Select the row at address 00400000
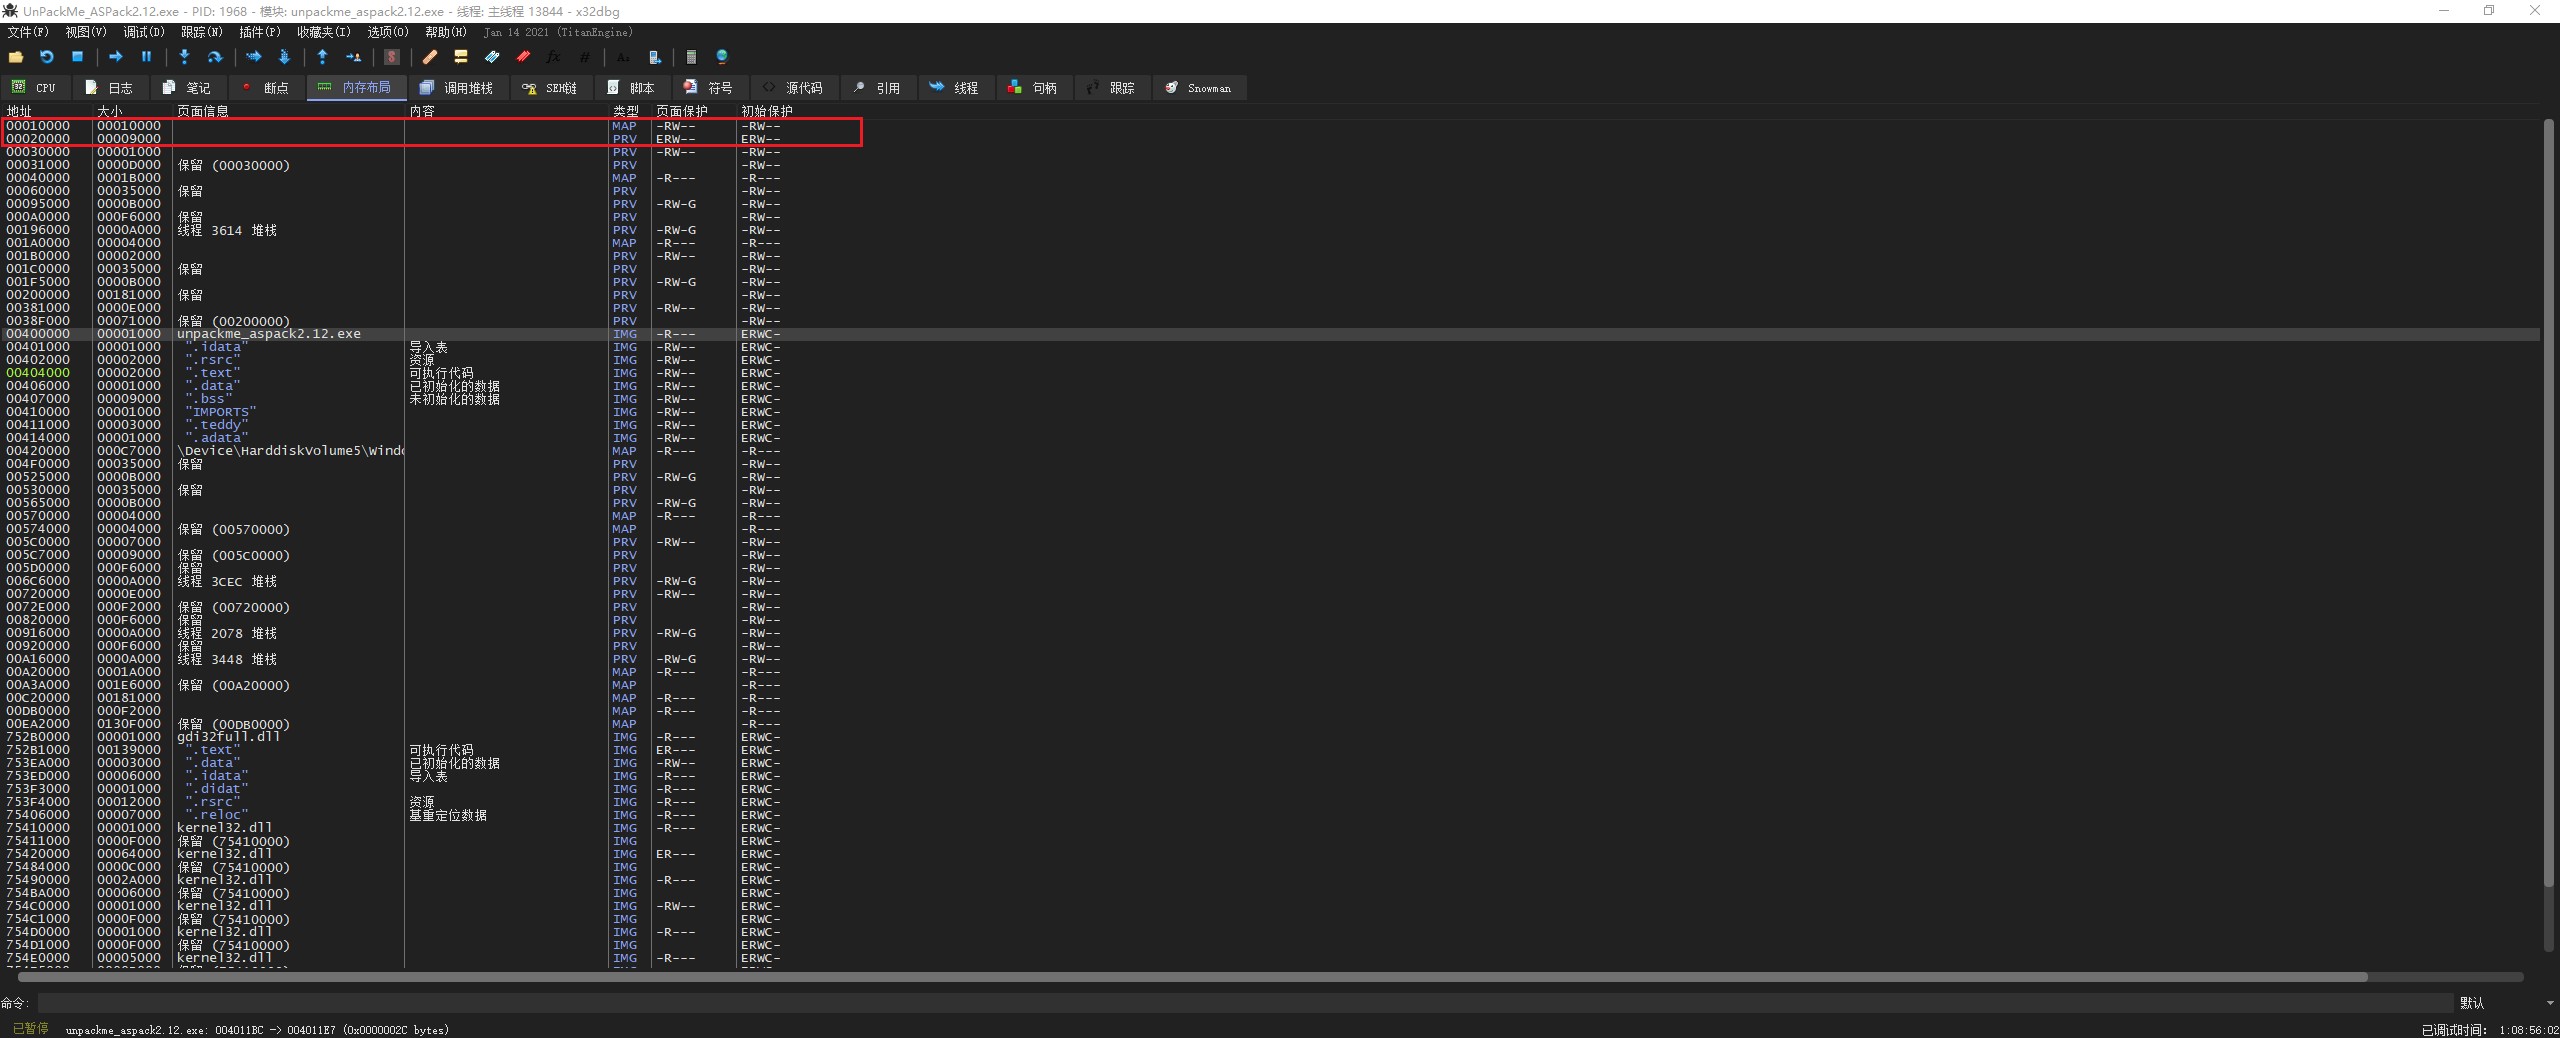This screenshot has width=2560, height=1038. point(1271,334)
